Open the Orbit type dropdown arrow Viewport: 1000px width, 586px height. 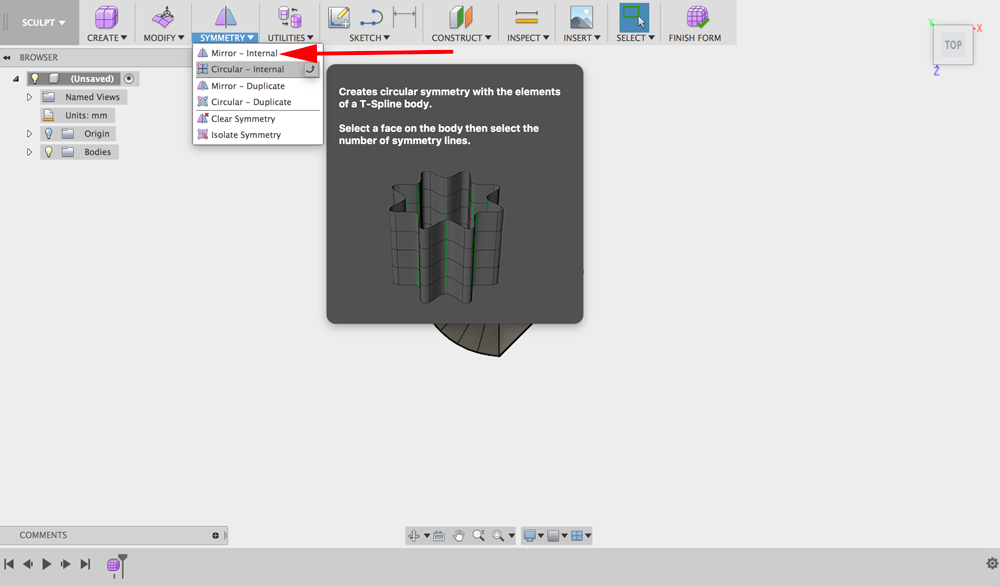tap(427, 536)
